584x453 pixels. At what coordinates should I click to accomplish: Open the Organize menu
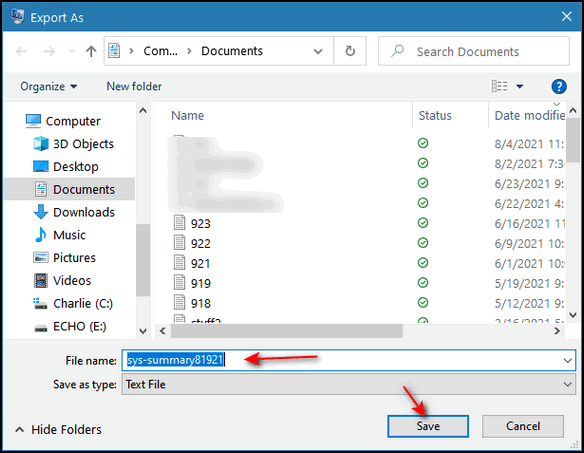point(48,86)
